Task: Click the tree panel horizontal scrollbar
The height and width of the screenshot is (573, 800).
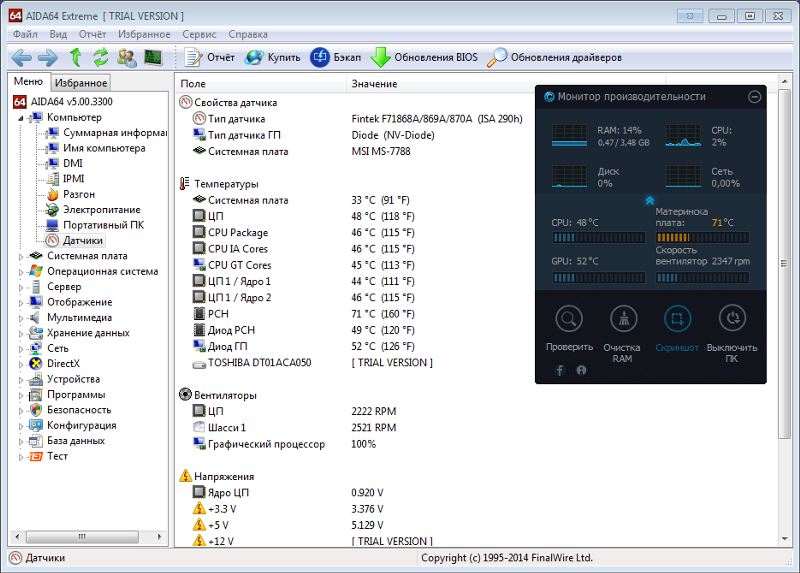Action: click(x=82, y=537)
